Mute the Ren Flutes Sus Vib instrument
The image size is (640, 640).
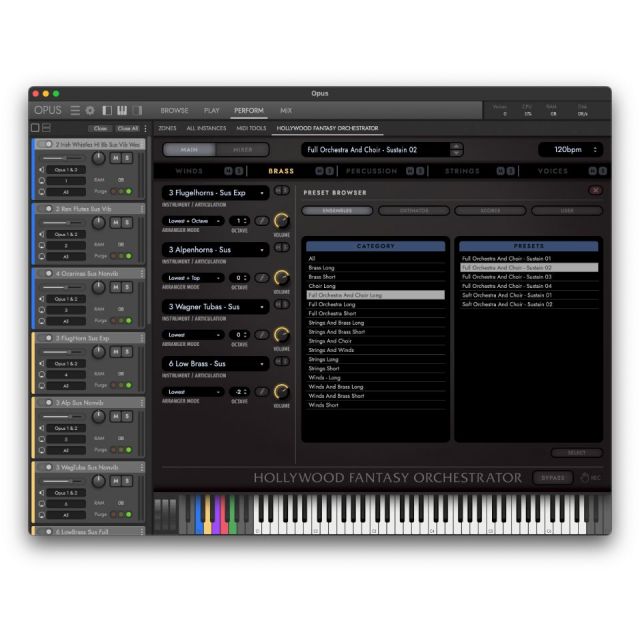116,222
